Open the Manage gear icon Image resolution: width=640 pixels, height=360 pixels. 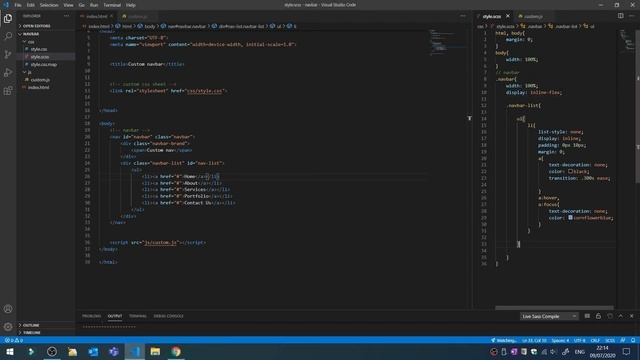click(8, 327)
